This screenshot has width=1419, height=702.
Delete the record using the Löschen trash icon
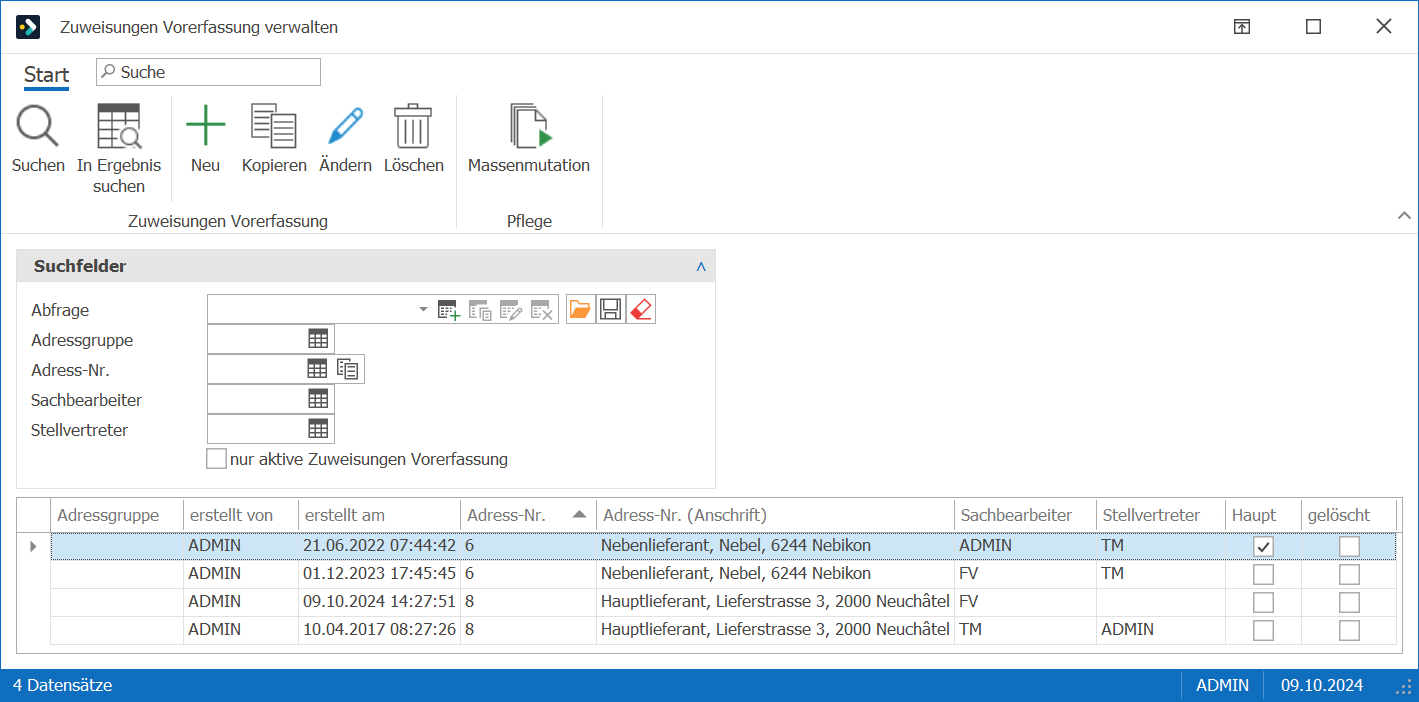pyautogui.click(x=413, y=127)
